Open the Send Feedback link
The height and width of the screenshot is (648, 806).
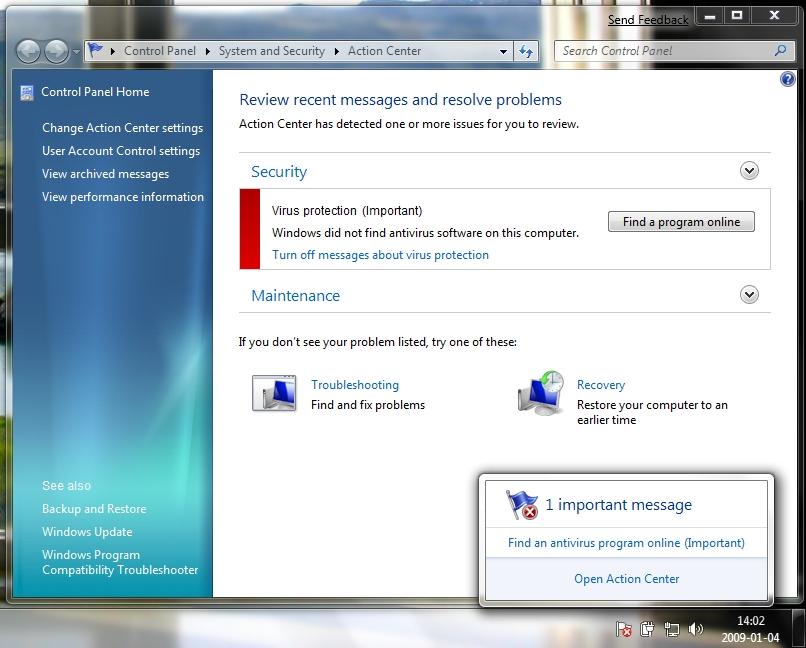648,20
